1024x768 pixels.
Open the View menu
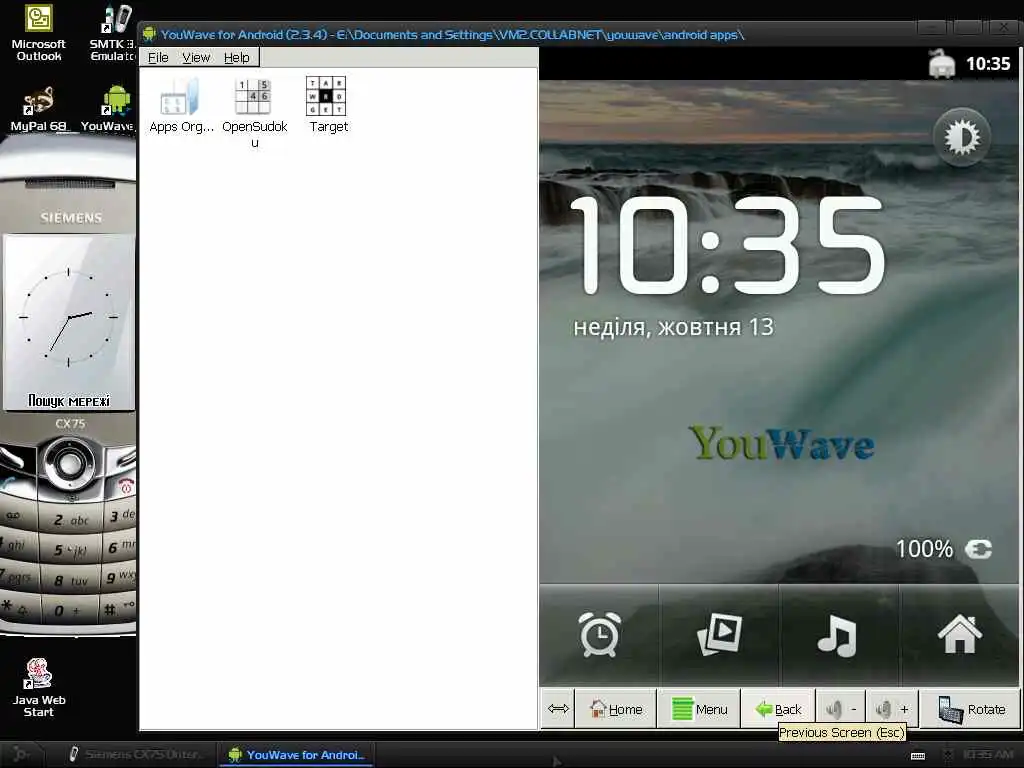196,57
